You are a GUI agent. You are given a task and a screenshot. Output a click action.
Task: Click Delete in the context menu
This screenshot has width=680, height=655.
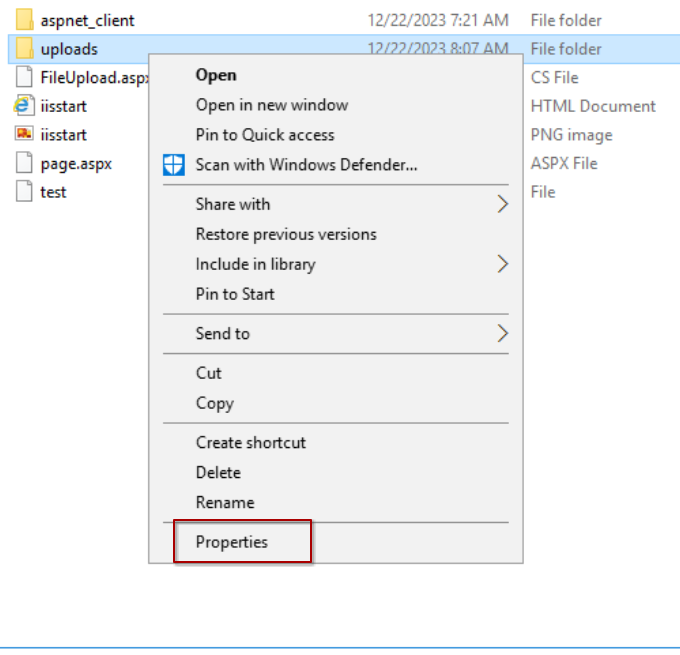click(x=218, y=472)
